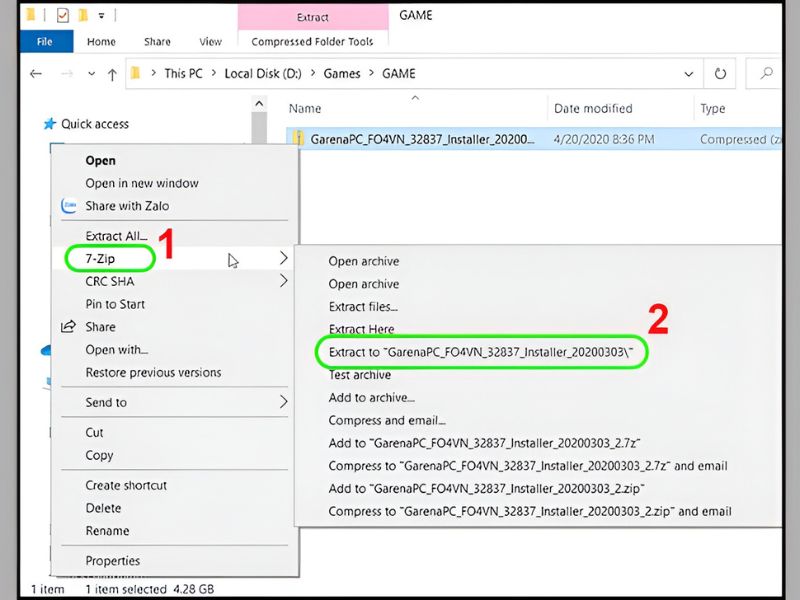The image size is (800, 600).
Task: Sort by Date modified column header
Action: [x=593, y=108]
